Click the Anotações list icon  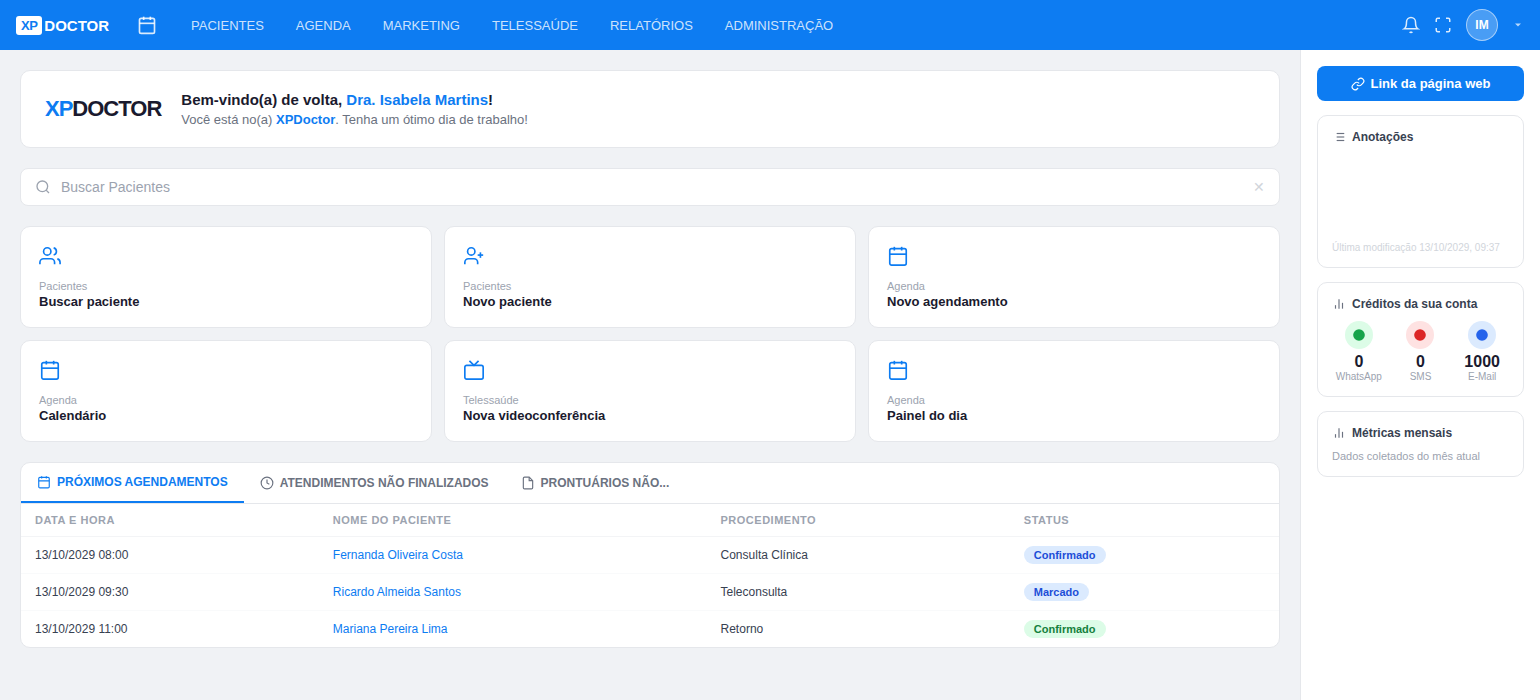(1340, 137)
